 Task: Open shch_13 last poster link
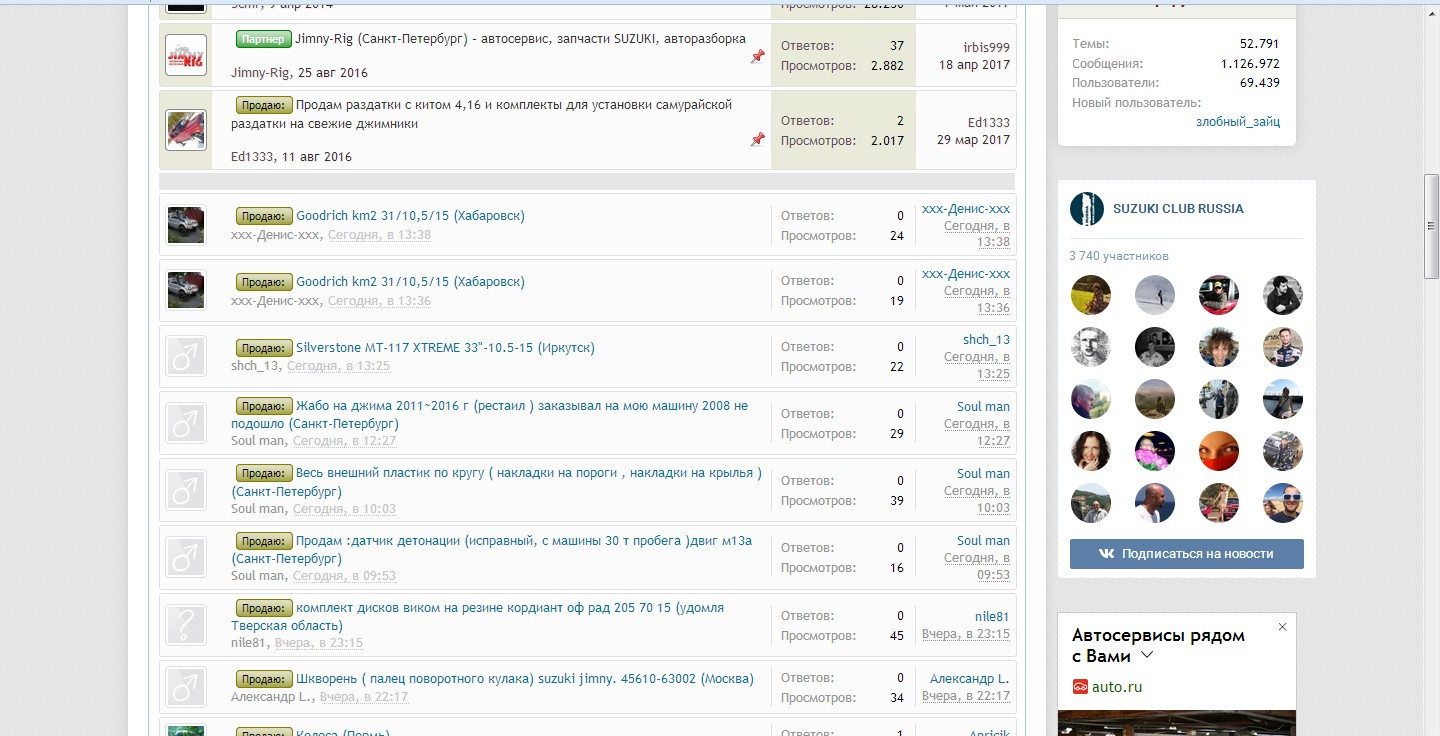(x=986, y=340)
